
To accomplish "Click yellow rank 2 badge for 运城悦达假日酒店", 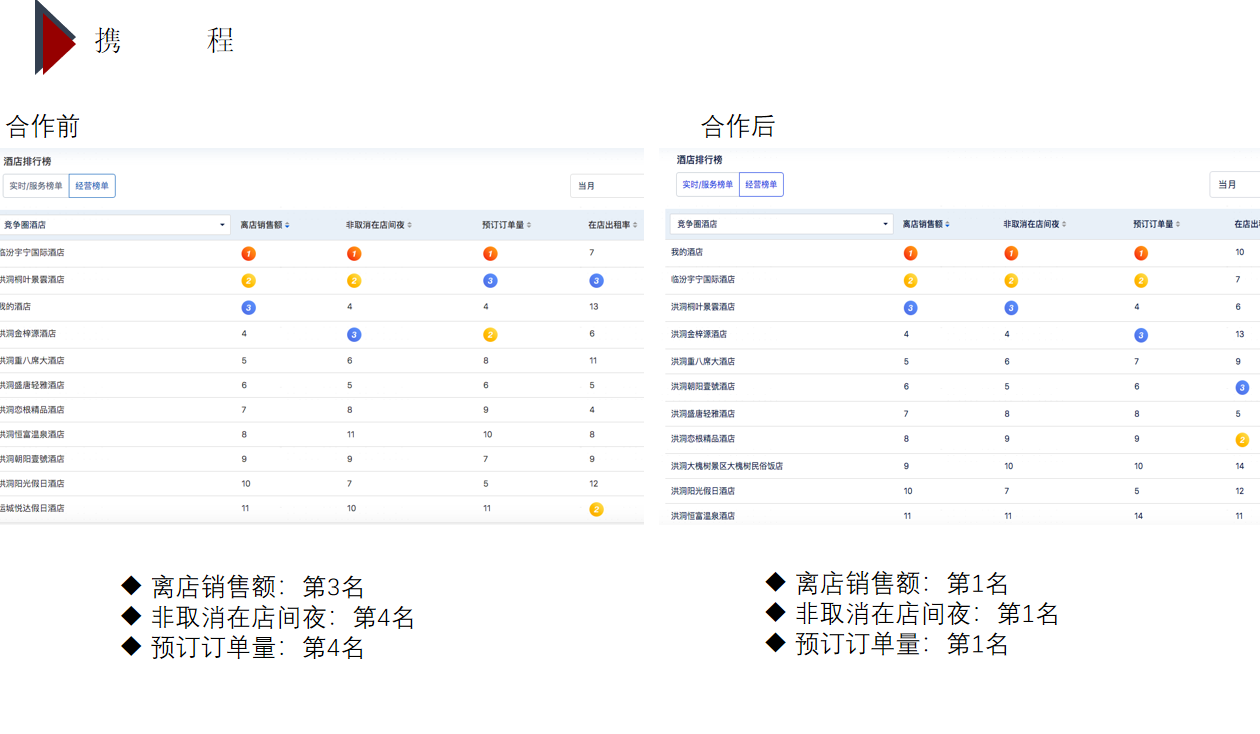I will (x=596, y=509).
